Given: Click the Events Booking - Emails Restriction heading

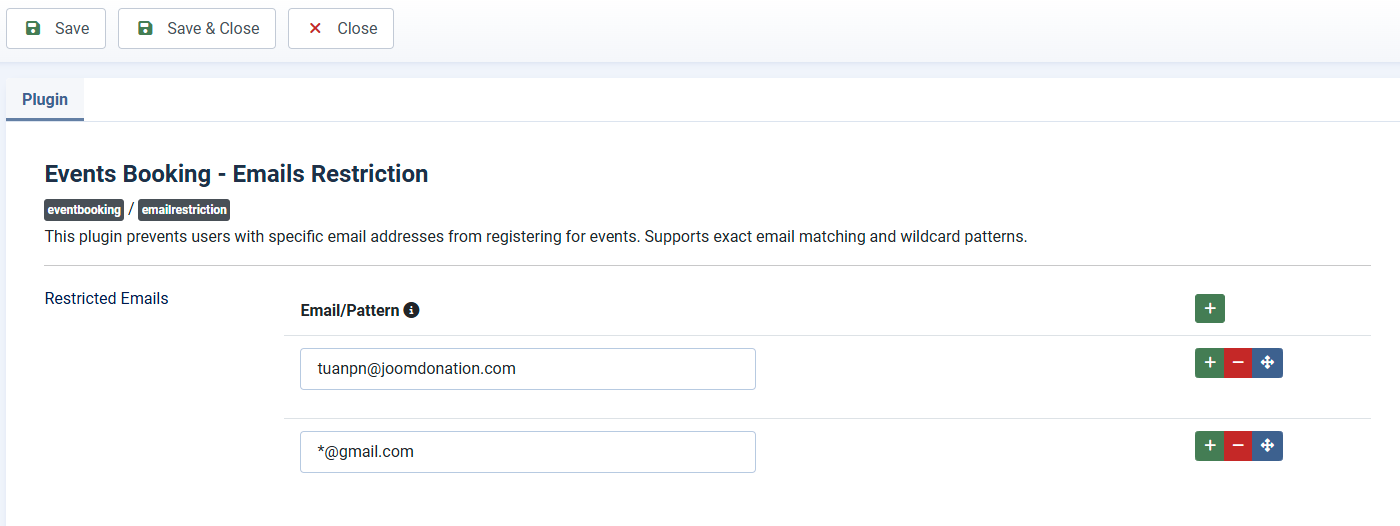Looking at the screenshot, I should tap(236, 174).
